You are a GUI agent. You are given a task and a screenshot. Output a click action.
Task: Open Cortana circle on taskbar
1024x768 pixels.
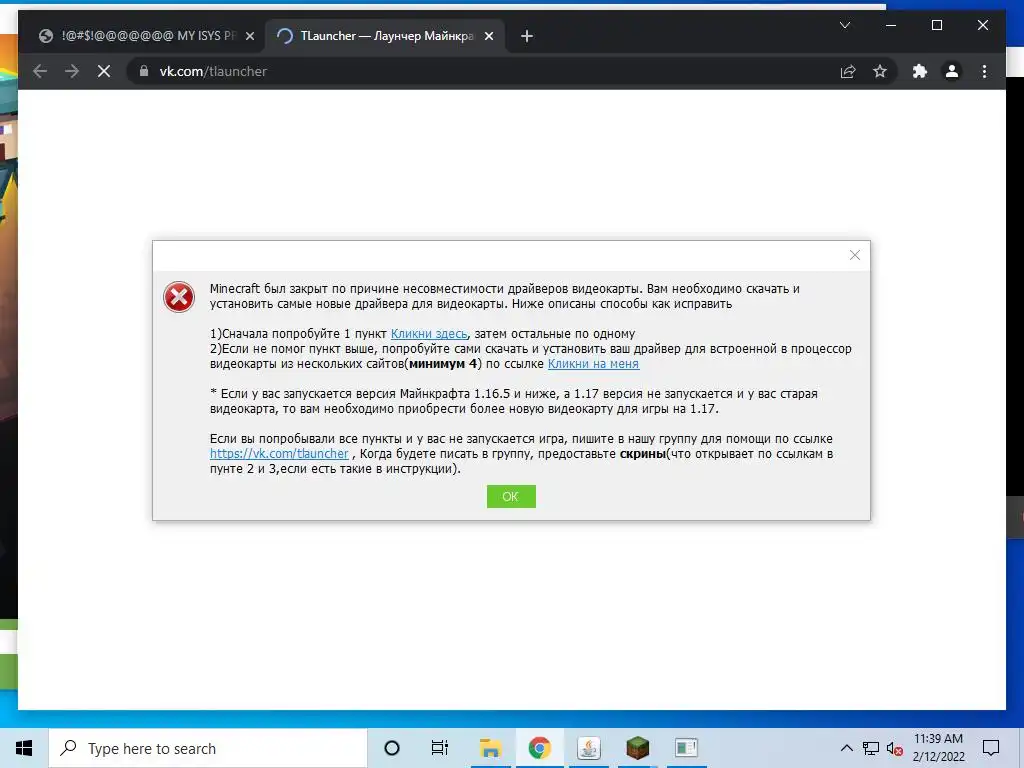(392, 748)
